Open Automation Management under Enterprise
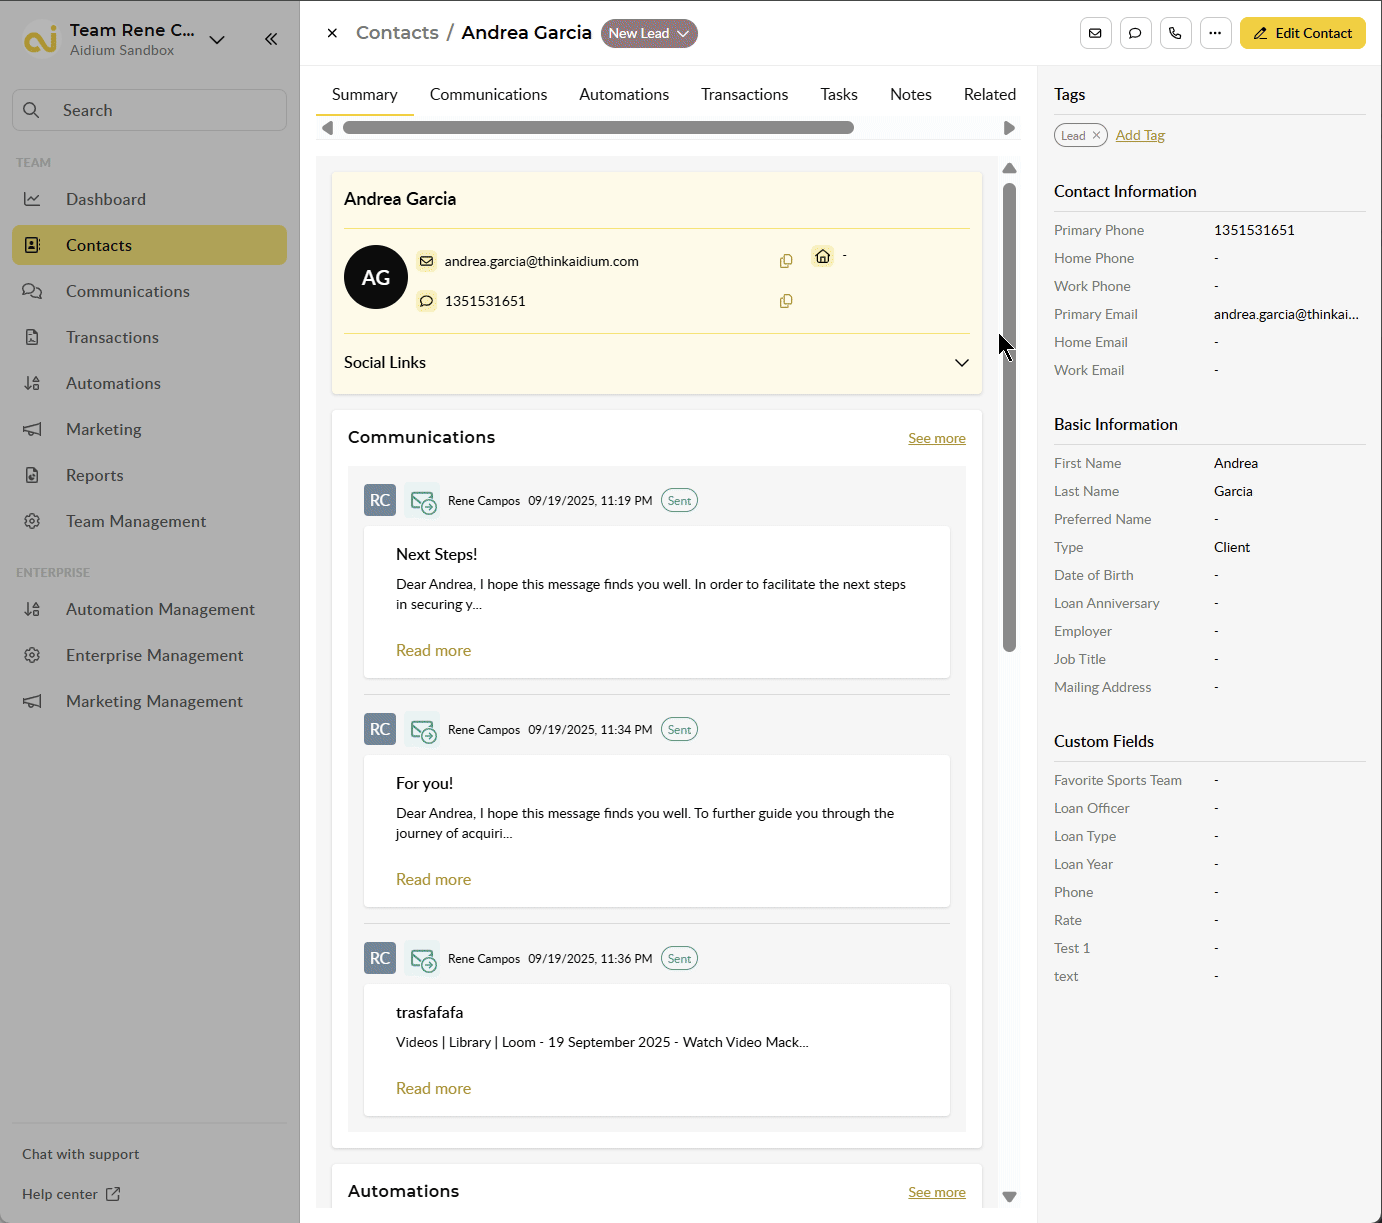Image resolution: width=1382 pixels, height=1223 pixels. [150, 609]
